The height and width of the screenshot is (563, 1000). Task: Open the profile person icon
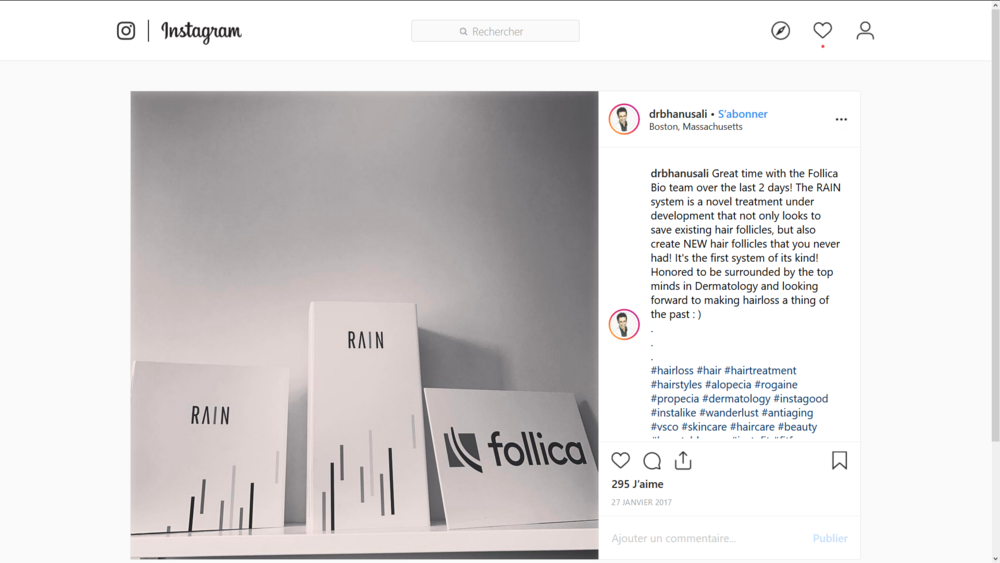point(865,31)
